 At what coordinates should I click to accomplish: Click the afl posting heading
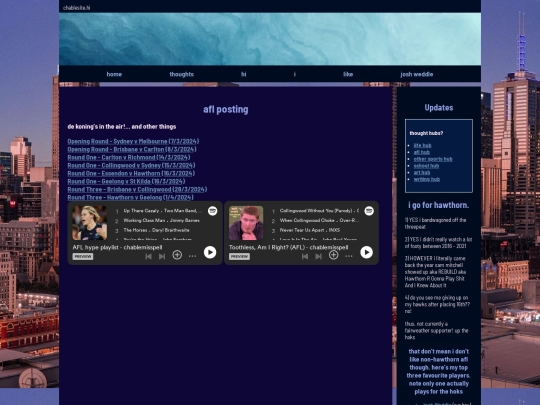[x=226, y=109]
